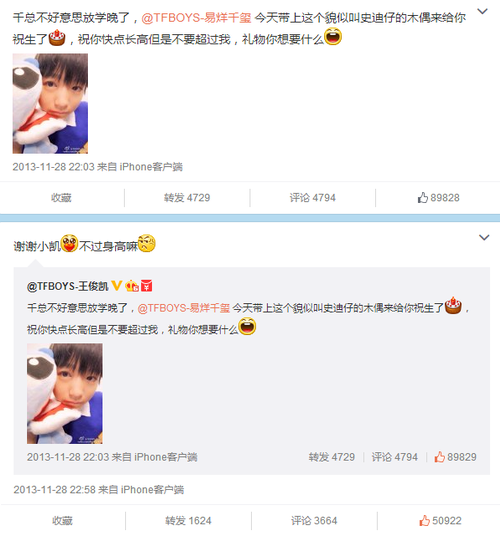The height and width of the screenshot is (545, 502).
Task: Click 转发 4729 under the first post
Action: [x=187, y=198]
